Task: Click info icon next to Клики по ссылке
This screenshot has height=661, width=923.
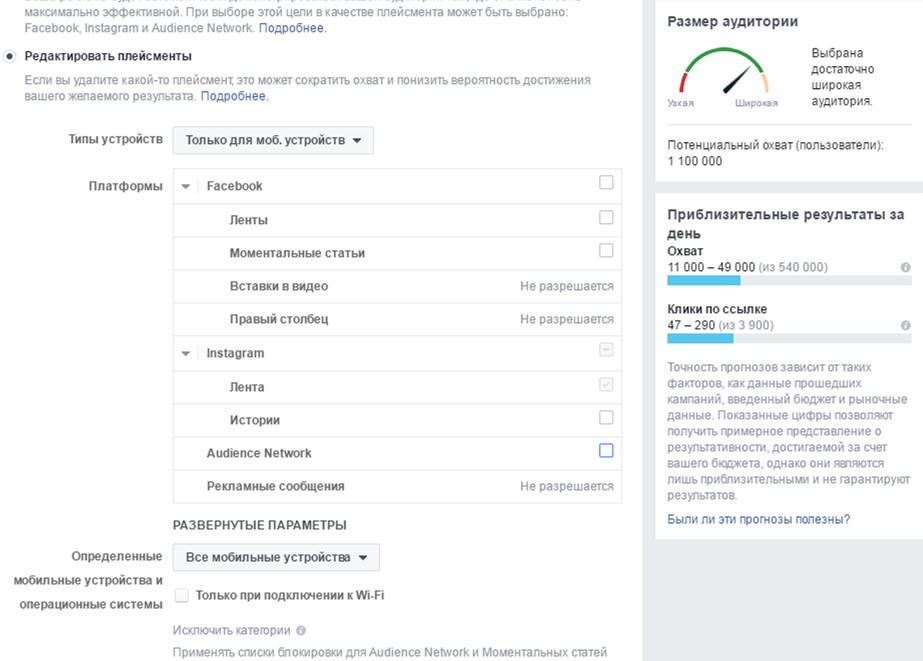Action: tap(905, 326)
